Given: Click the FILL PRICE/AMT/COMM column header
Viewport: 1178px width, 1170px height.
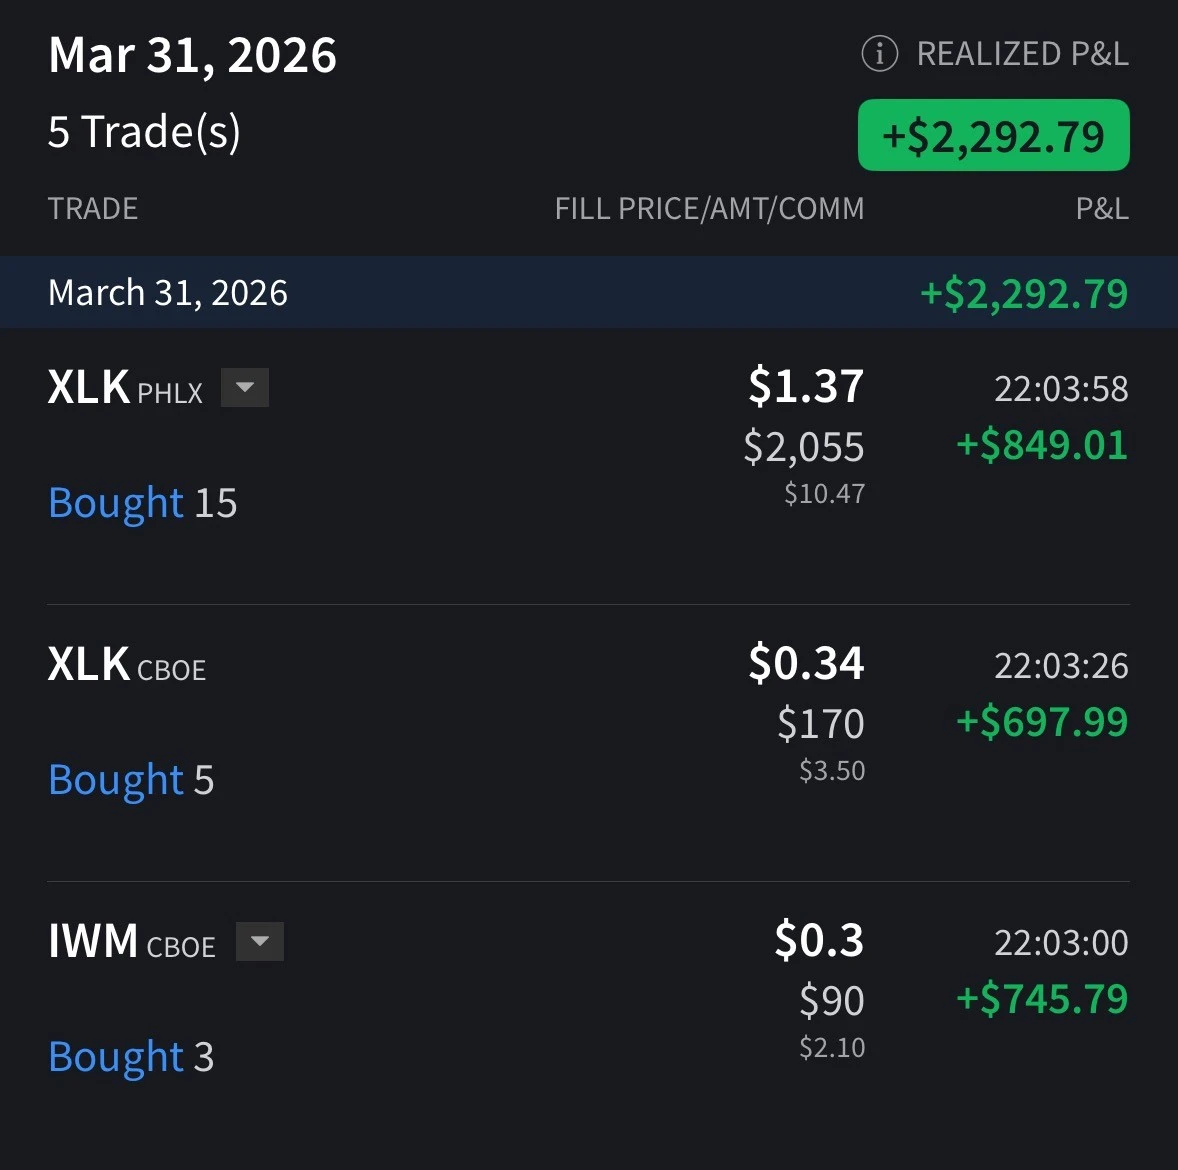Looking at the screenshot, I should tap(709, 209).
